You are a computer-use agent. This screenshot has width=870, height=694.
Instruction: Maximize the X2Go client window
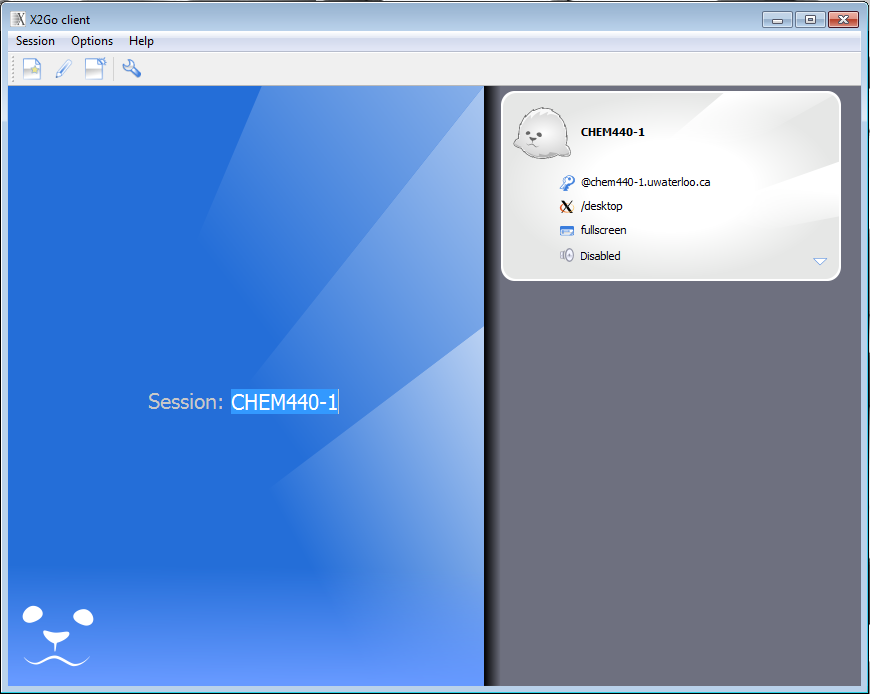pyautogui.click(x=810, y=19)
